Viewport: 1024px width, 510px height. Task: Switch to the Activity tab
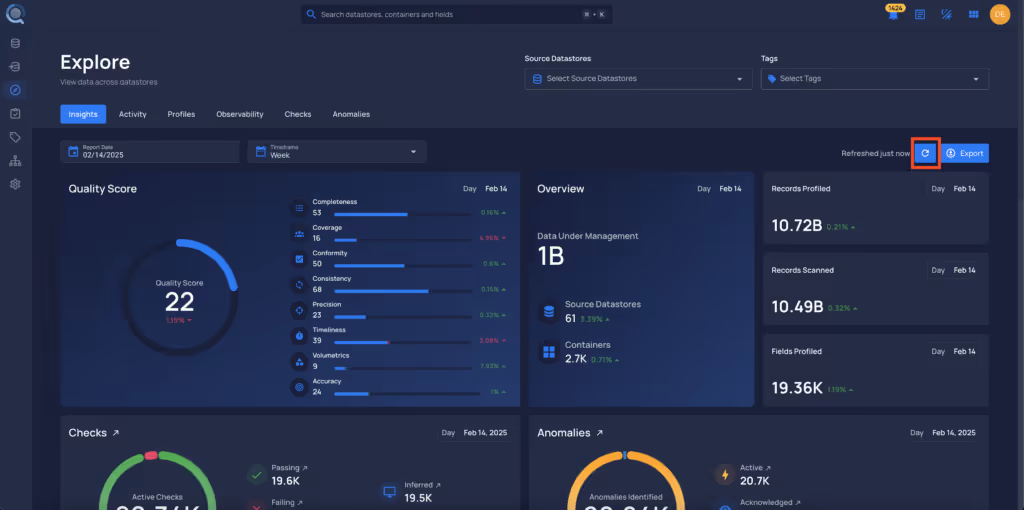coord(133,114)
